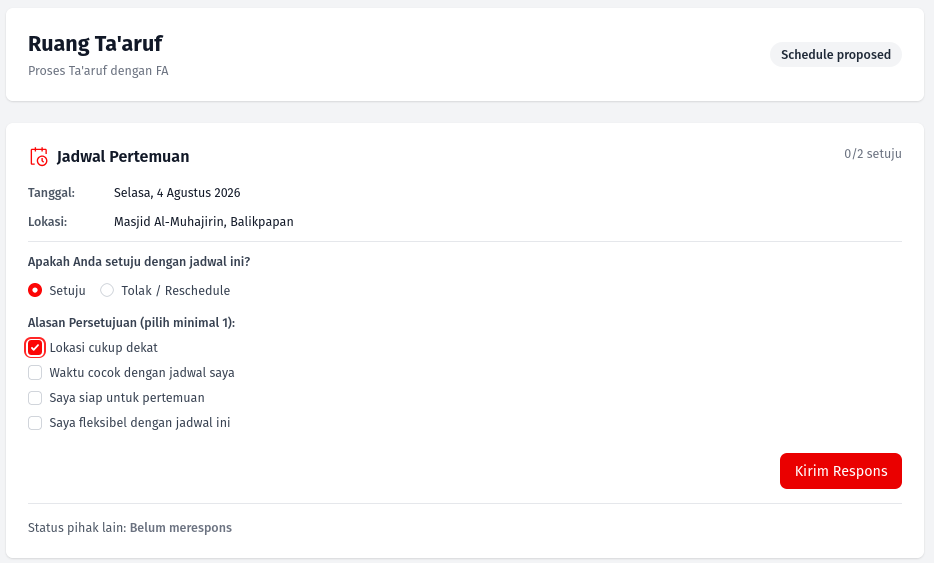Click the location Masjid Al-Muhajirin, Balikpapan
The height and width of the screenshot is (563, 934).
pos(204,222)
